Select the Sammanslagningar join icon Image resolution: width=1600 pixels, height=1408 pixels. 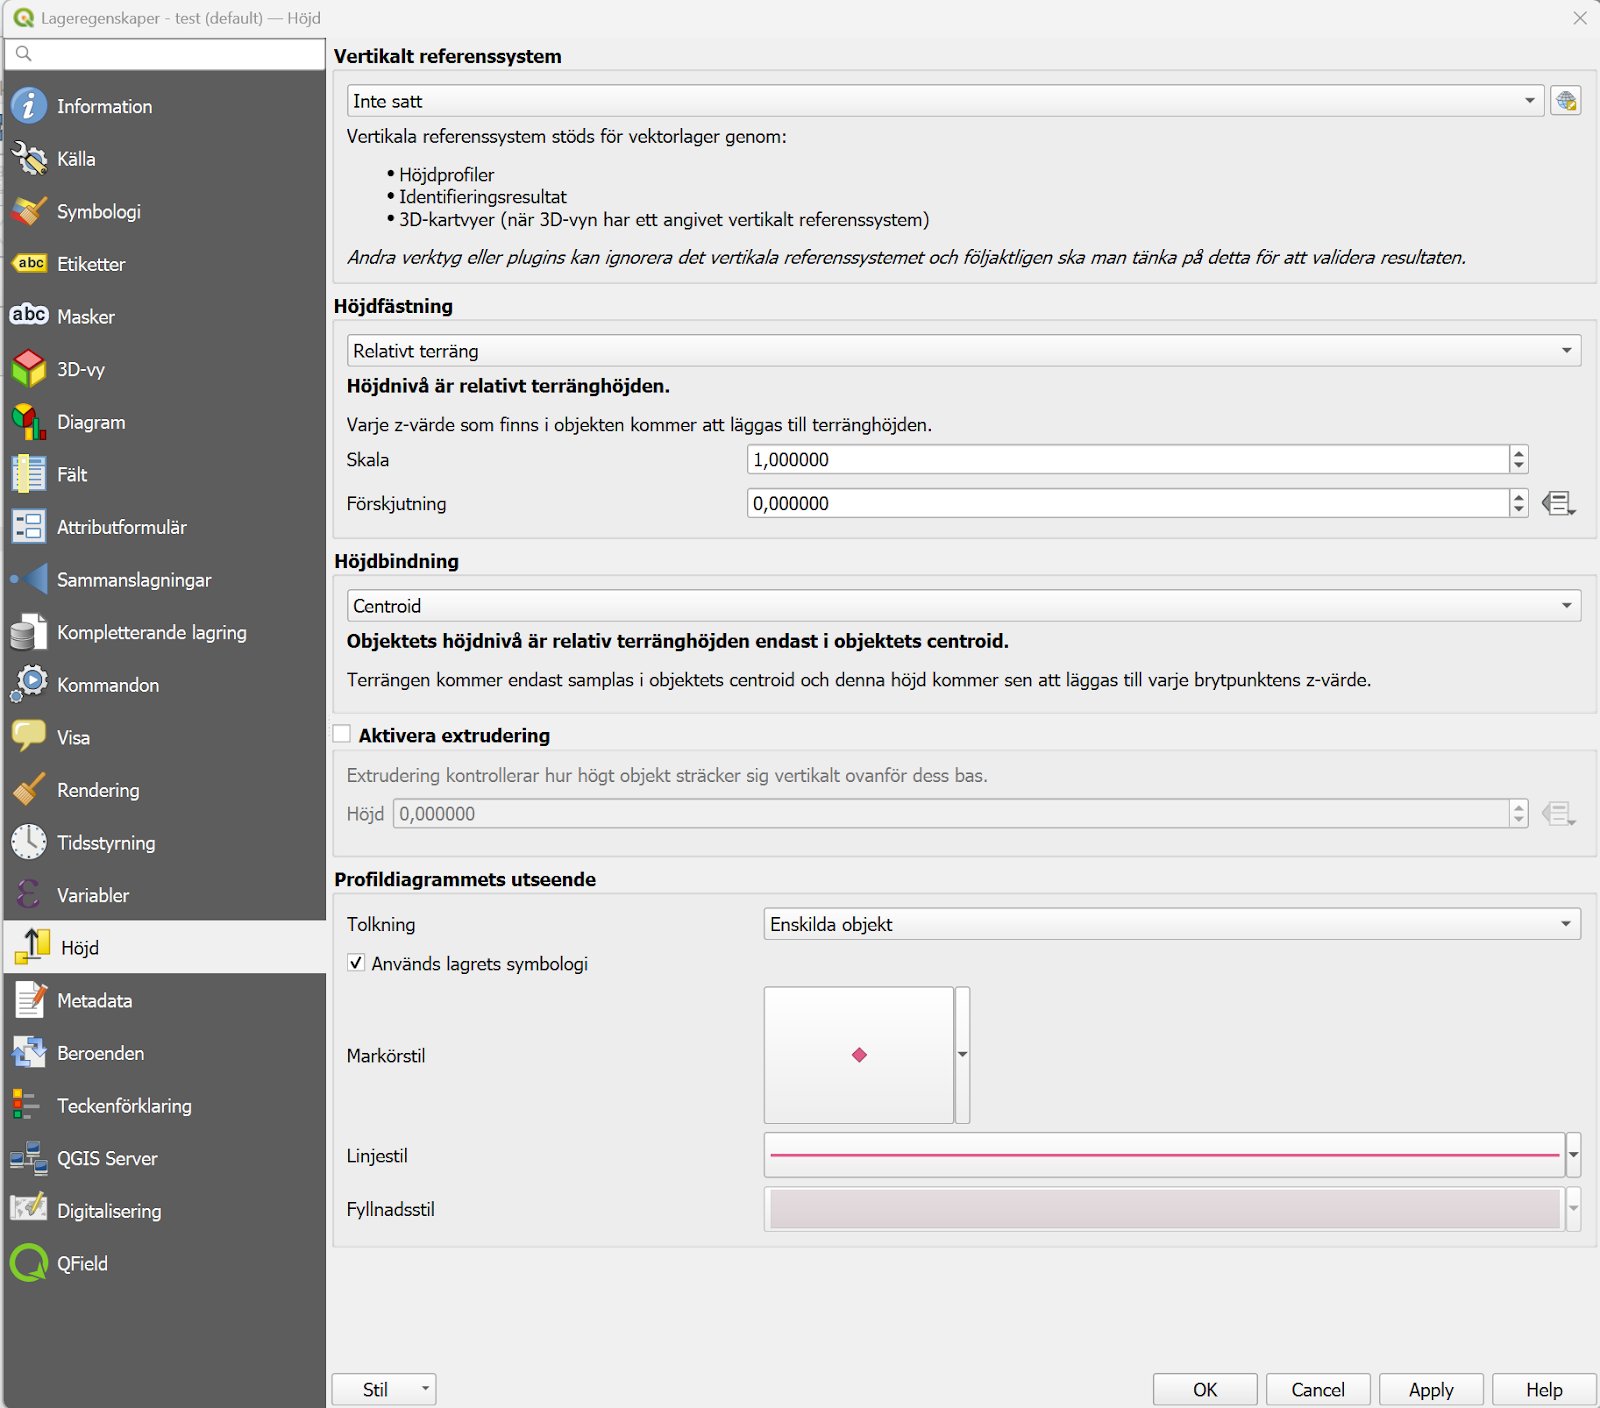point(29,579)
